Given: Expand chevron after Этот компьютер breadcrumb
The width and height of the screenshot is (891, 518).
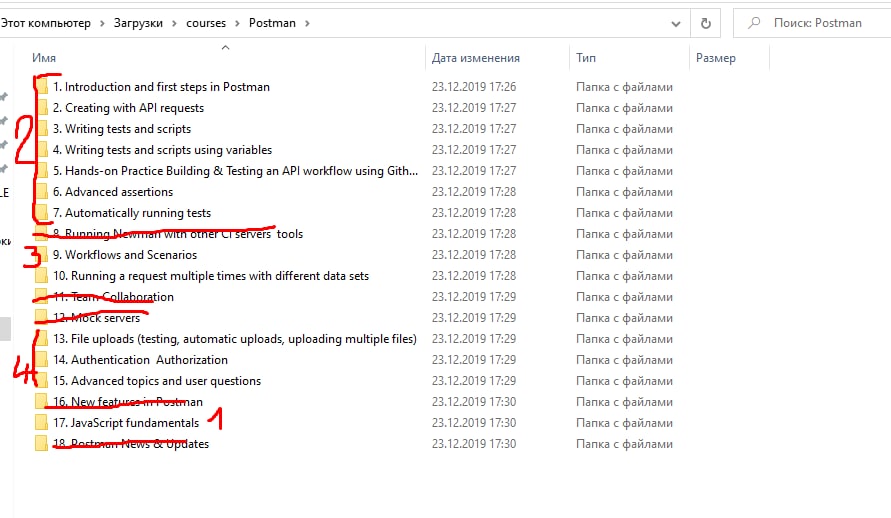Looking at the screenshot, I should (x=102, y=23).
